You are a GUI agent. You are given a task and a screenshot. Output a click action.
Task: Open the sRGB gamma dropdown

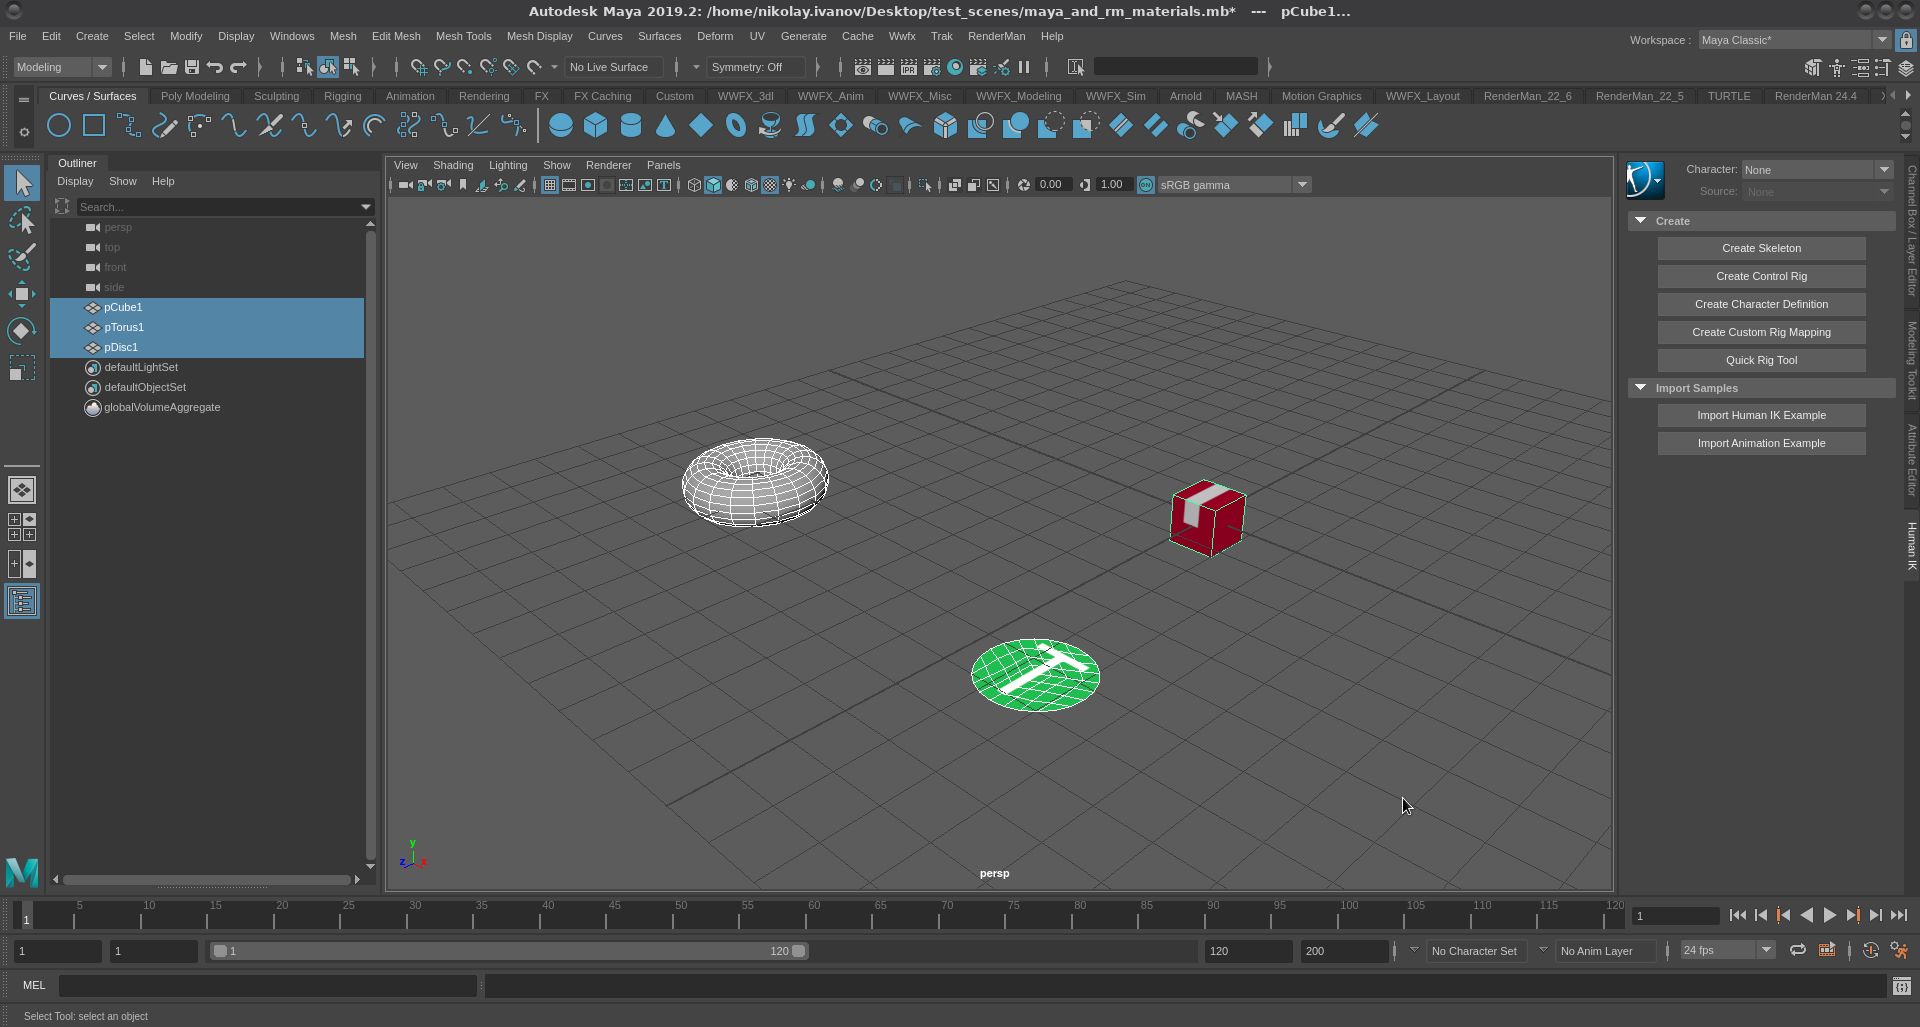pyautogui.click(x=1301, y=185)
